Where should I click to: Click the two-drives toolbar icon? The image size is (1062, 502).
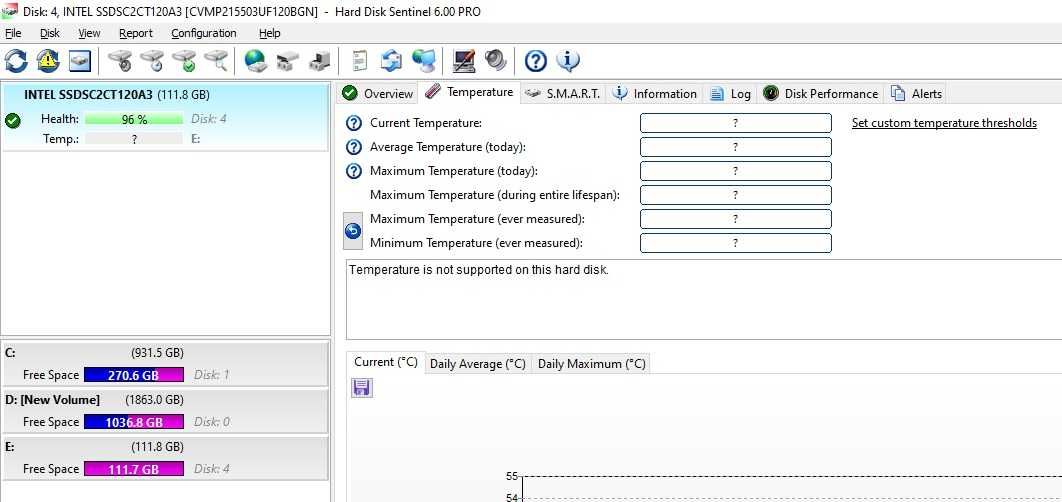pyautogui.click(x=287, y=61)
